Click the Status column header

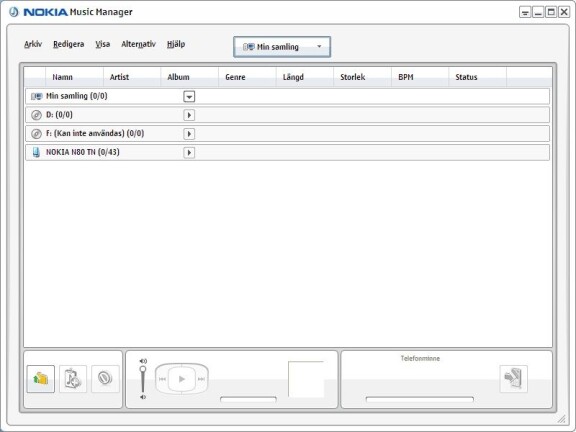pos(478,77)
